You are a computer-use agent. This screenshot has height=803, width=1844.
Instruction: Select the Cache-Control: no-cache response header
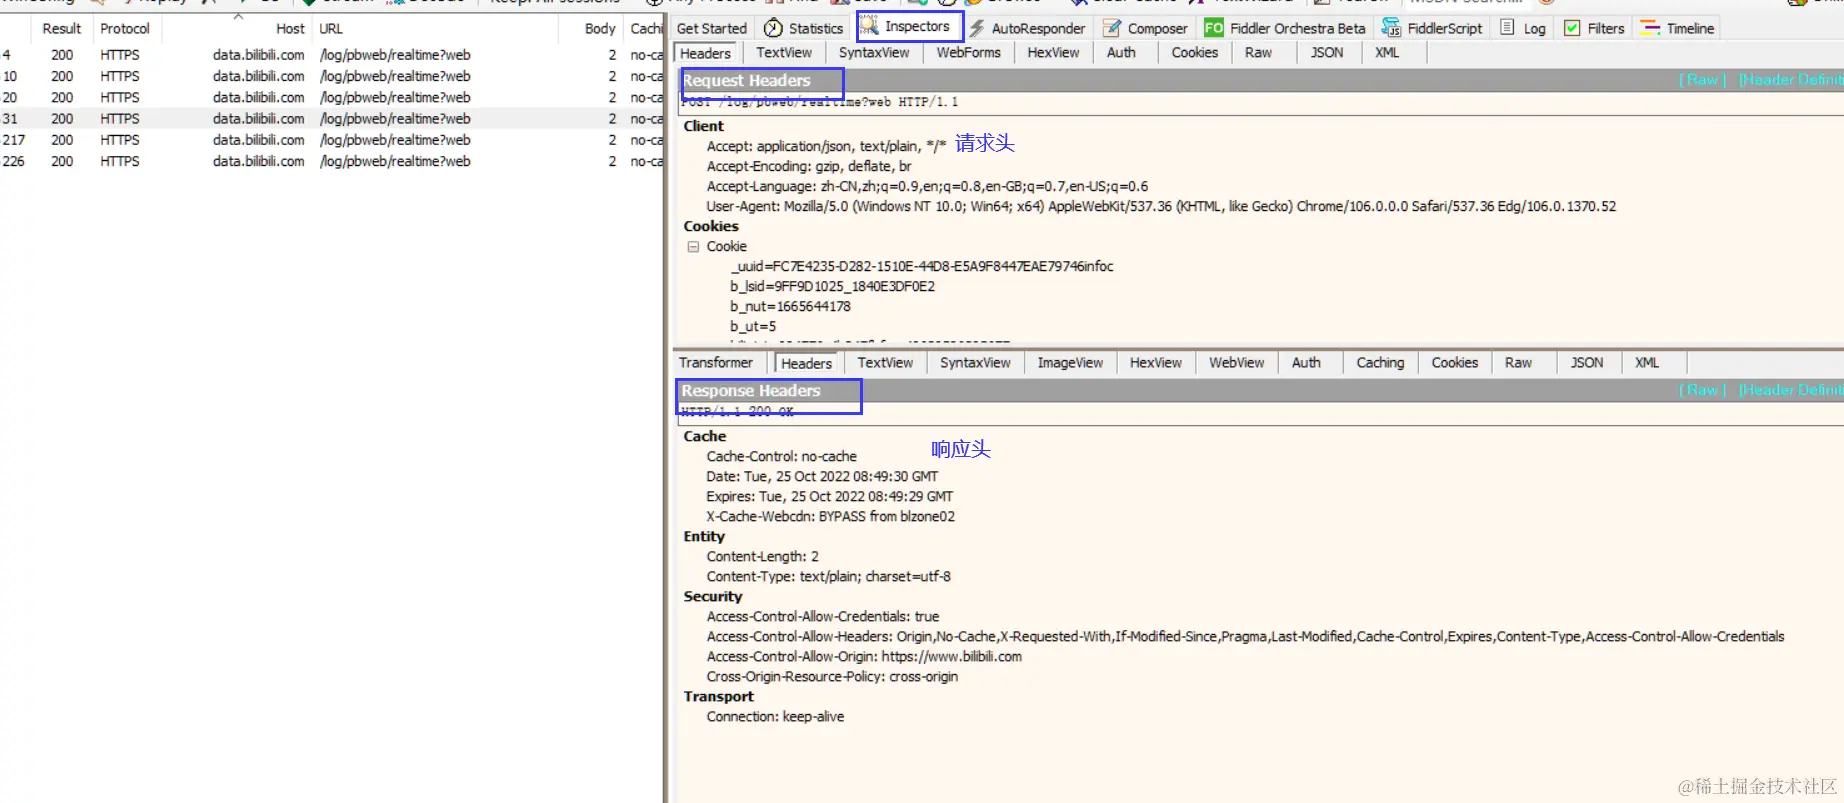click(x=781, y=456)
